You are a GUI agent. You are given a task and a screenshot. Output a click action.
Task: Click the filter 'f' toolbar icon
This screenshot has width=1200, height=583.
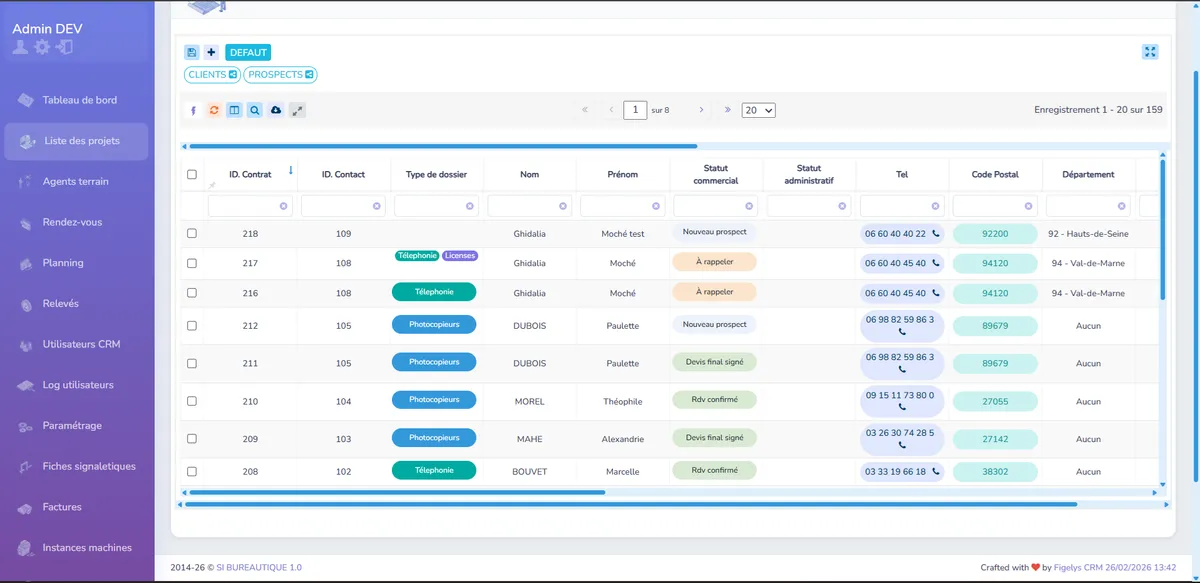193,110
